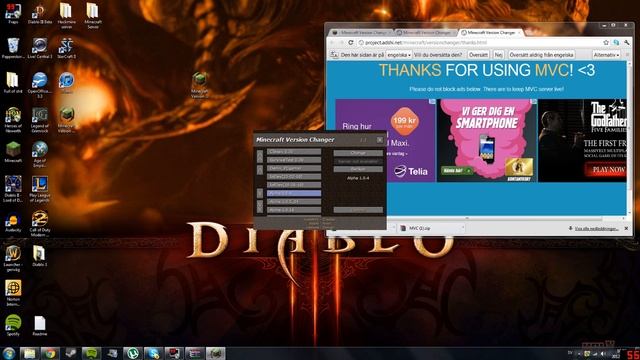The image size is (640, 360).
Task: Open the OpenOffice 3.3 desktop shortcut
Action: tap(40, 85)
